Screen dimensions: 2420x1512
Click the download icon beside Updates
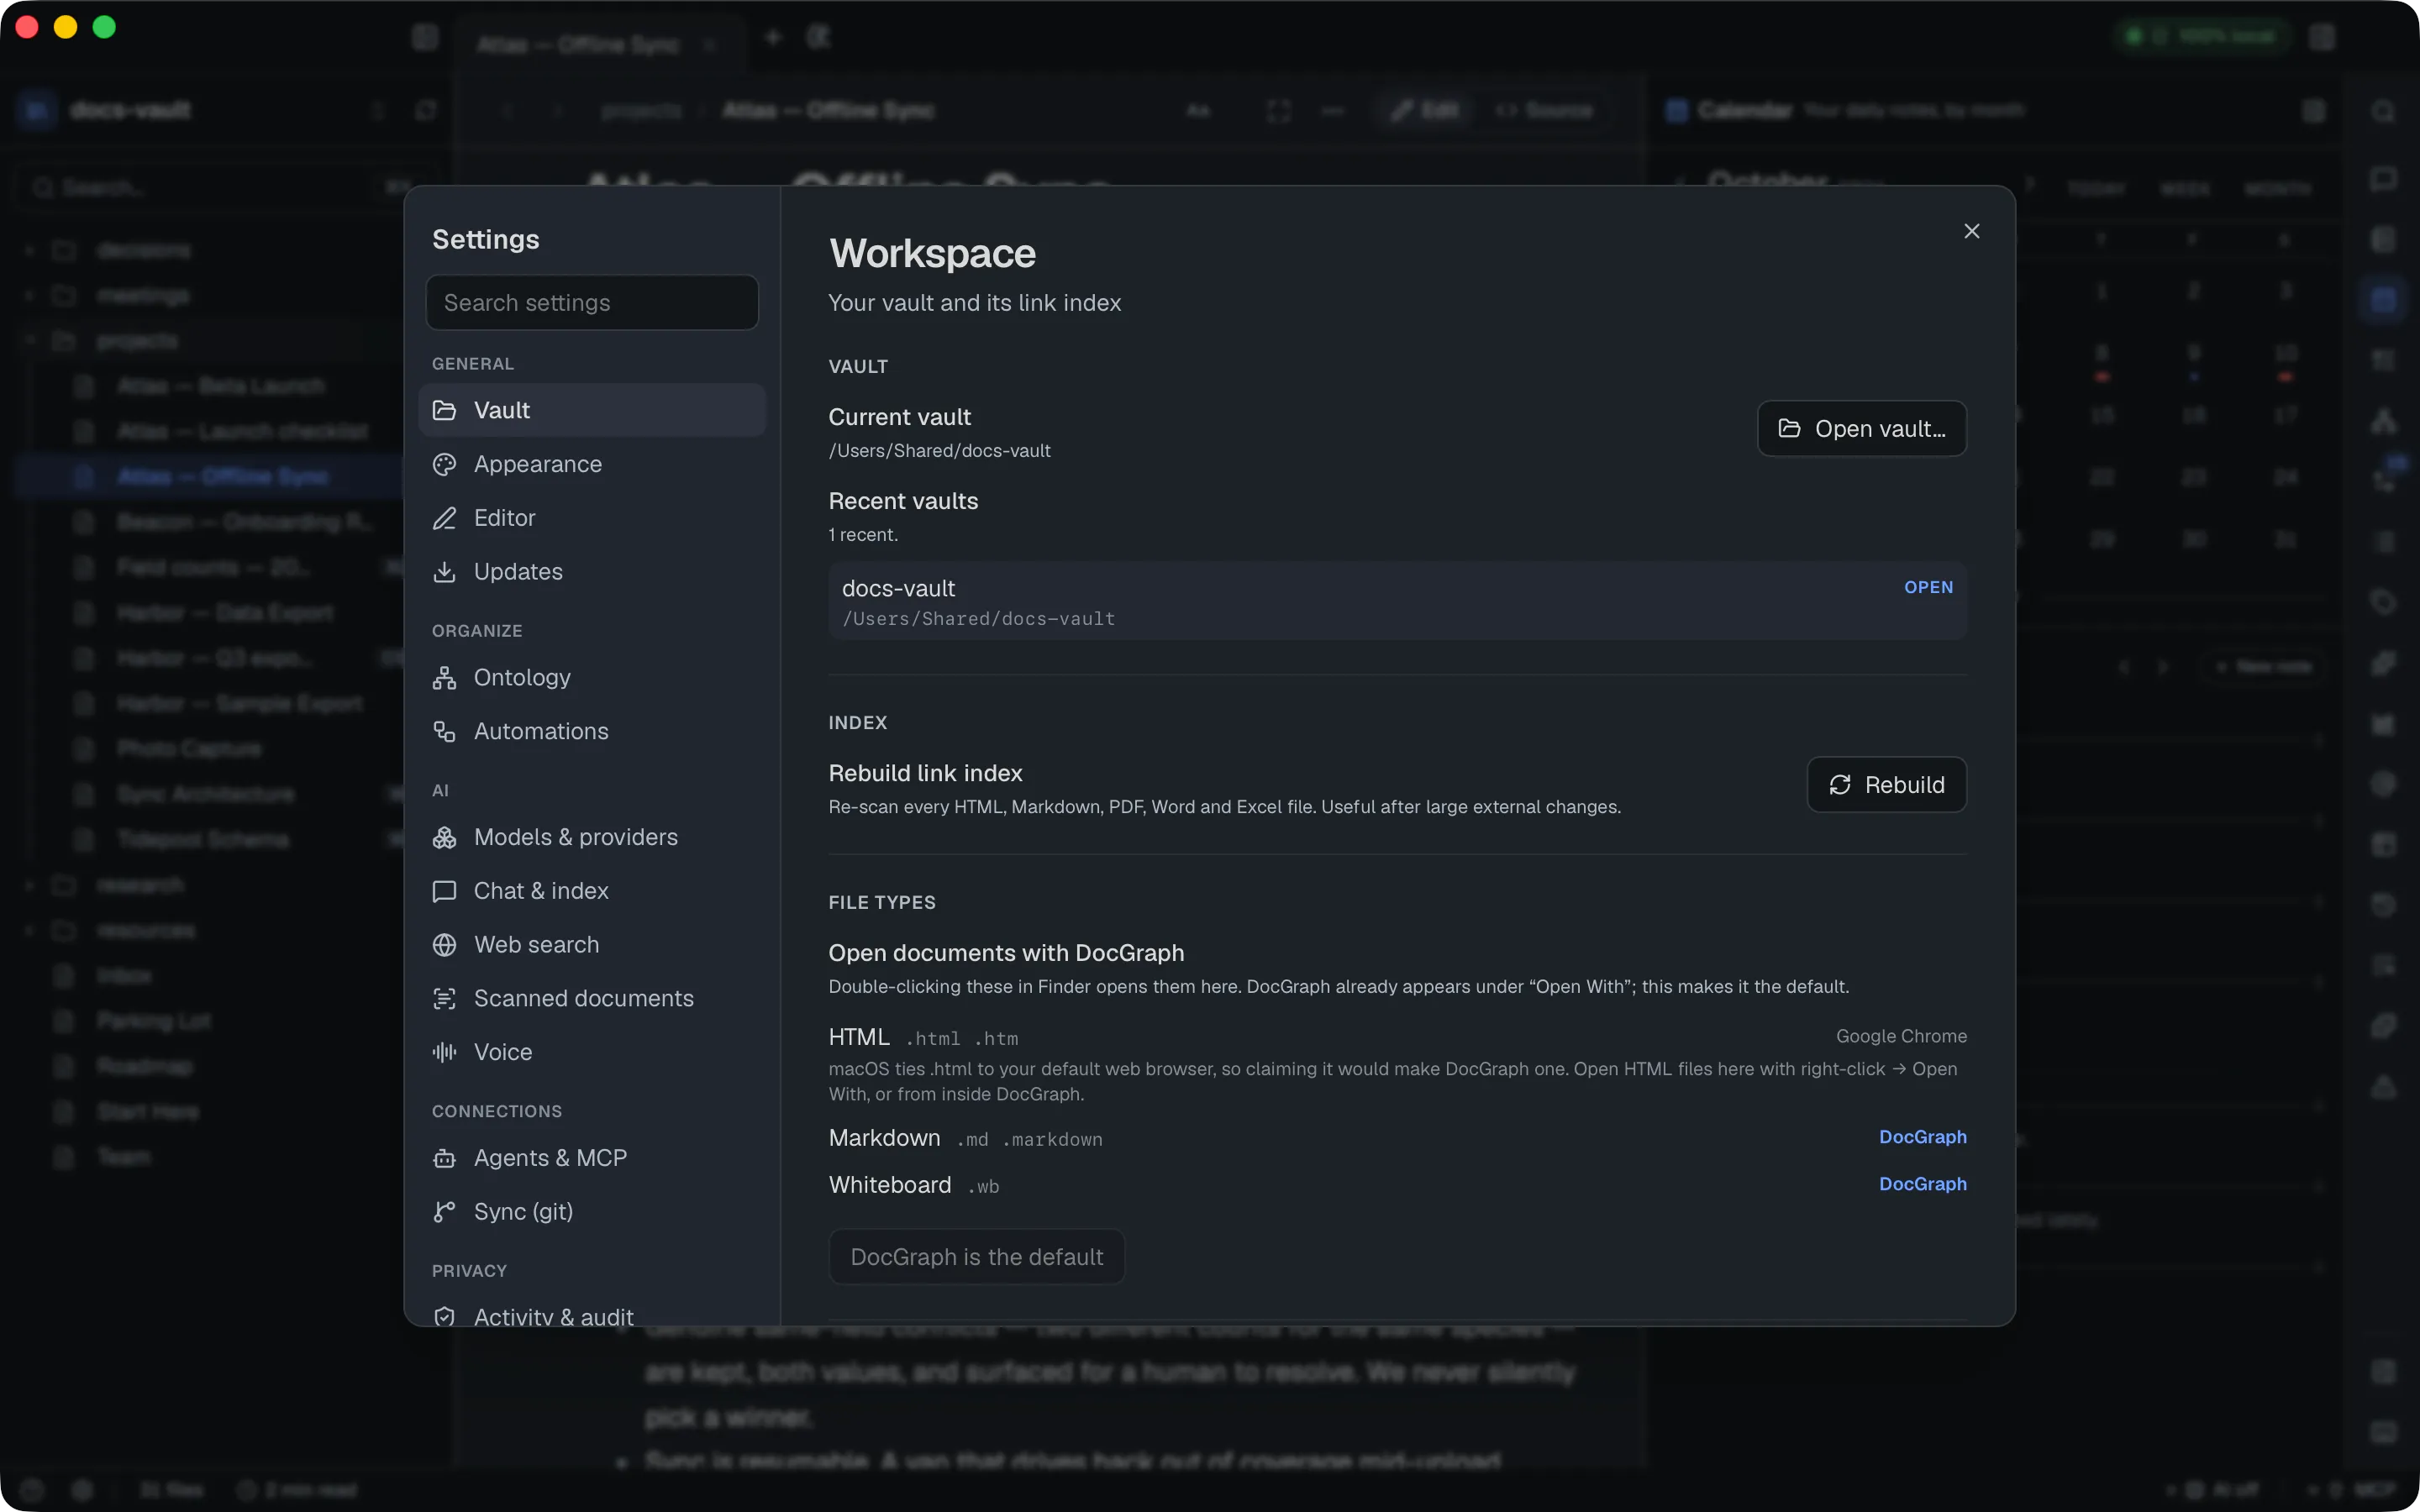click(445, 572)
